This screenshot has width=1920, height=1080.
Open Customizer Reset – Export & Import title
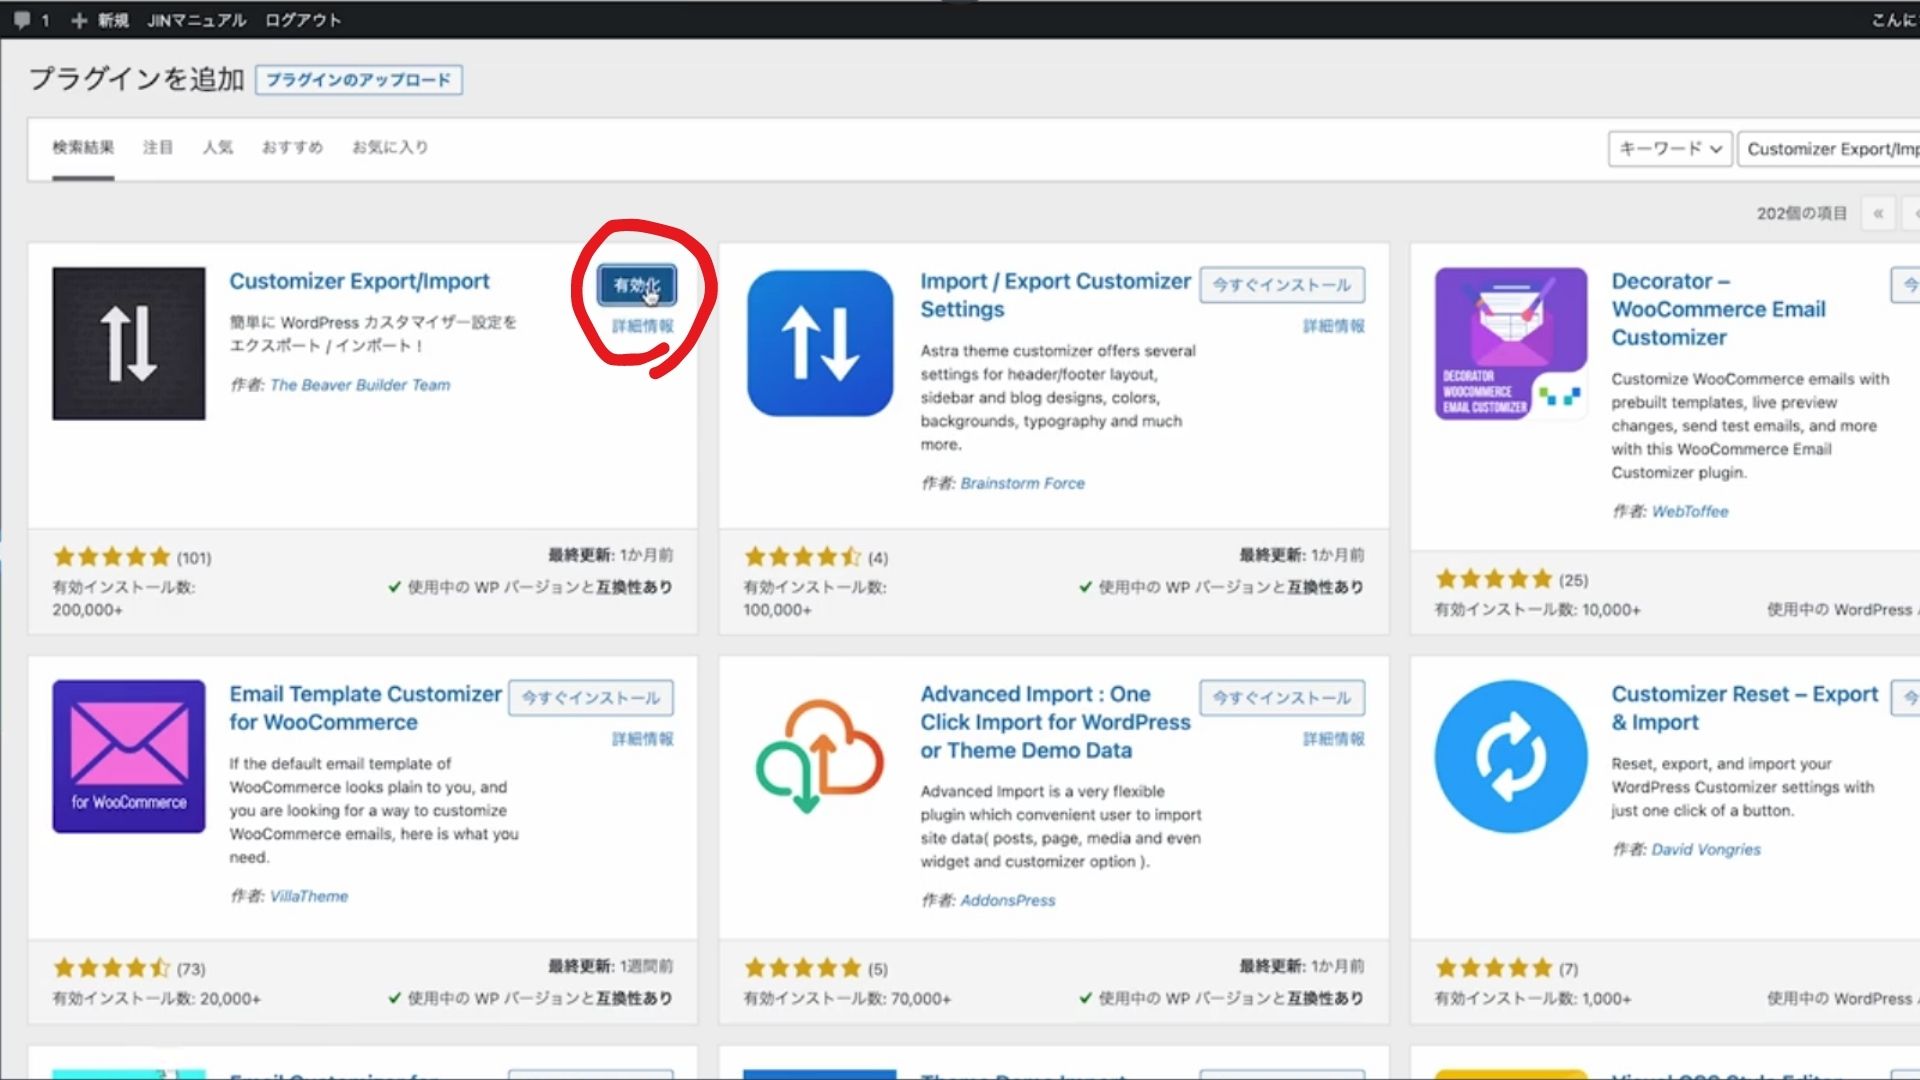[x=1745, y=708]
